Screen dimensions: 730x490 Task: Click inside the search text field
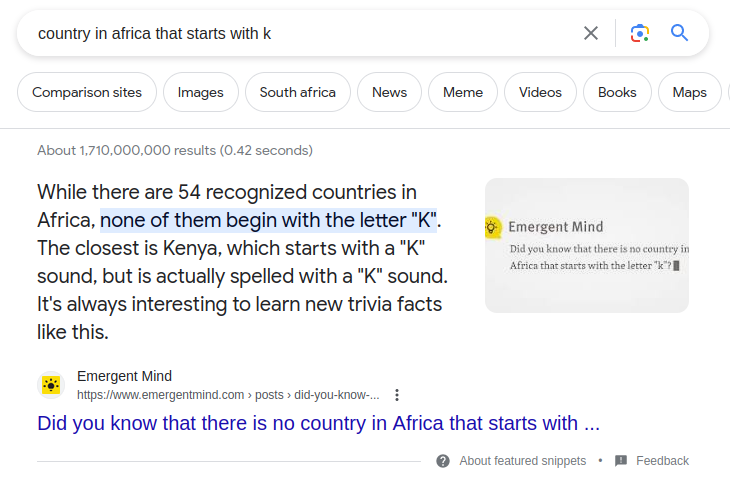303,34
